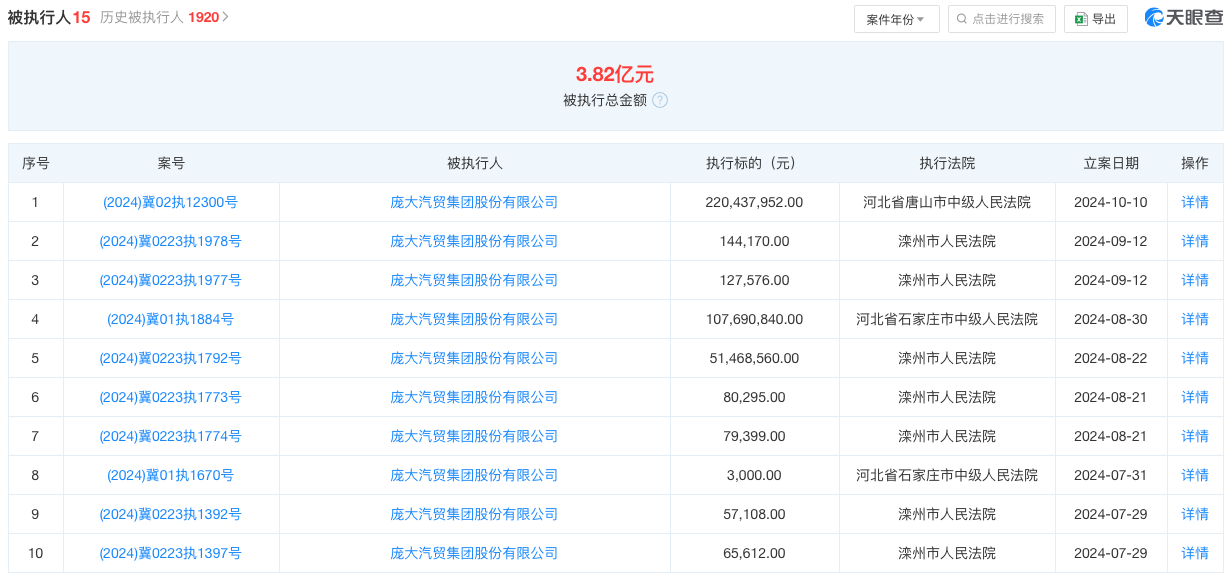Click 河北省唐山市中级人民法院 cell

pyautogui.click(x=947, y=202)
